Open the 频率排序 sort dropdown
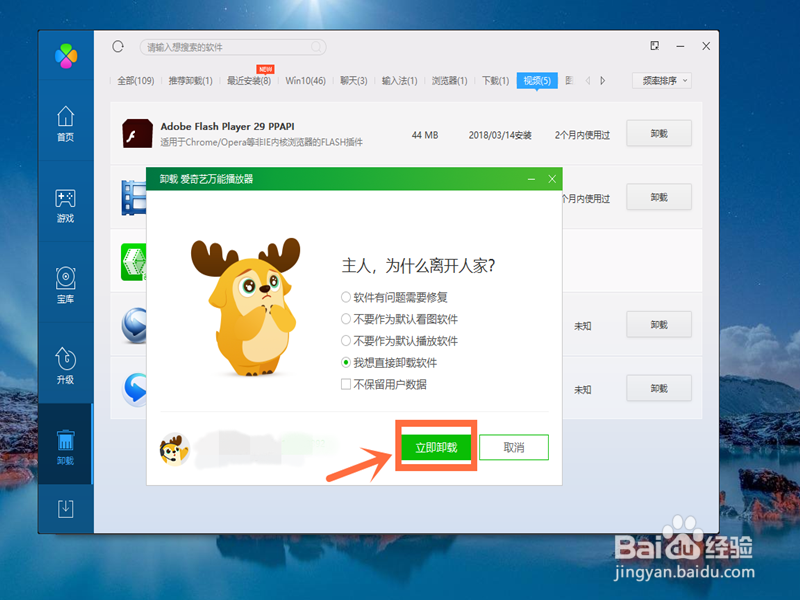This screenshot has width=800, height=600. [662, 81]
